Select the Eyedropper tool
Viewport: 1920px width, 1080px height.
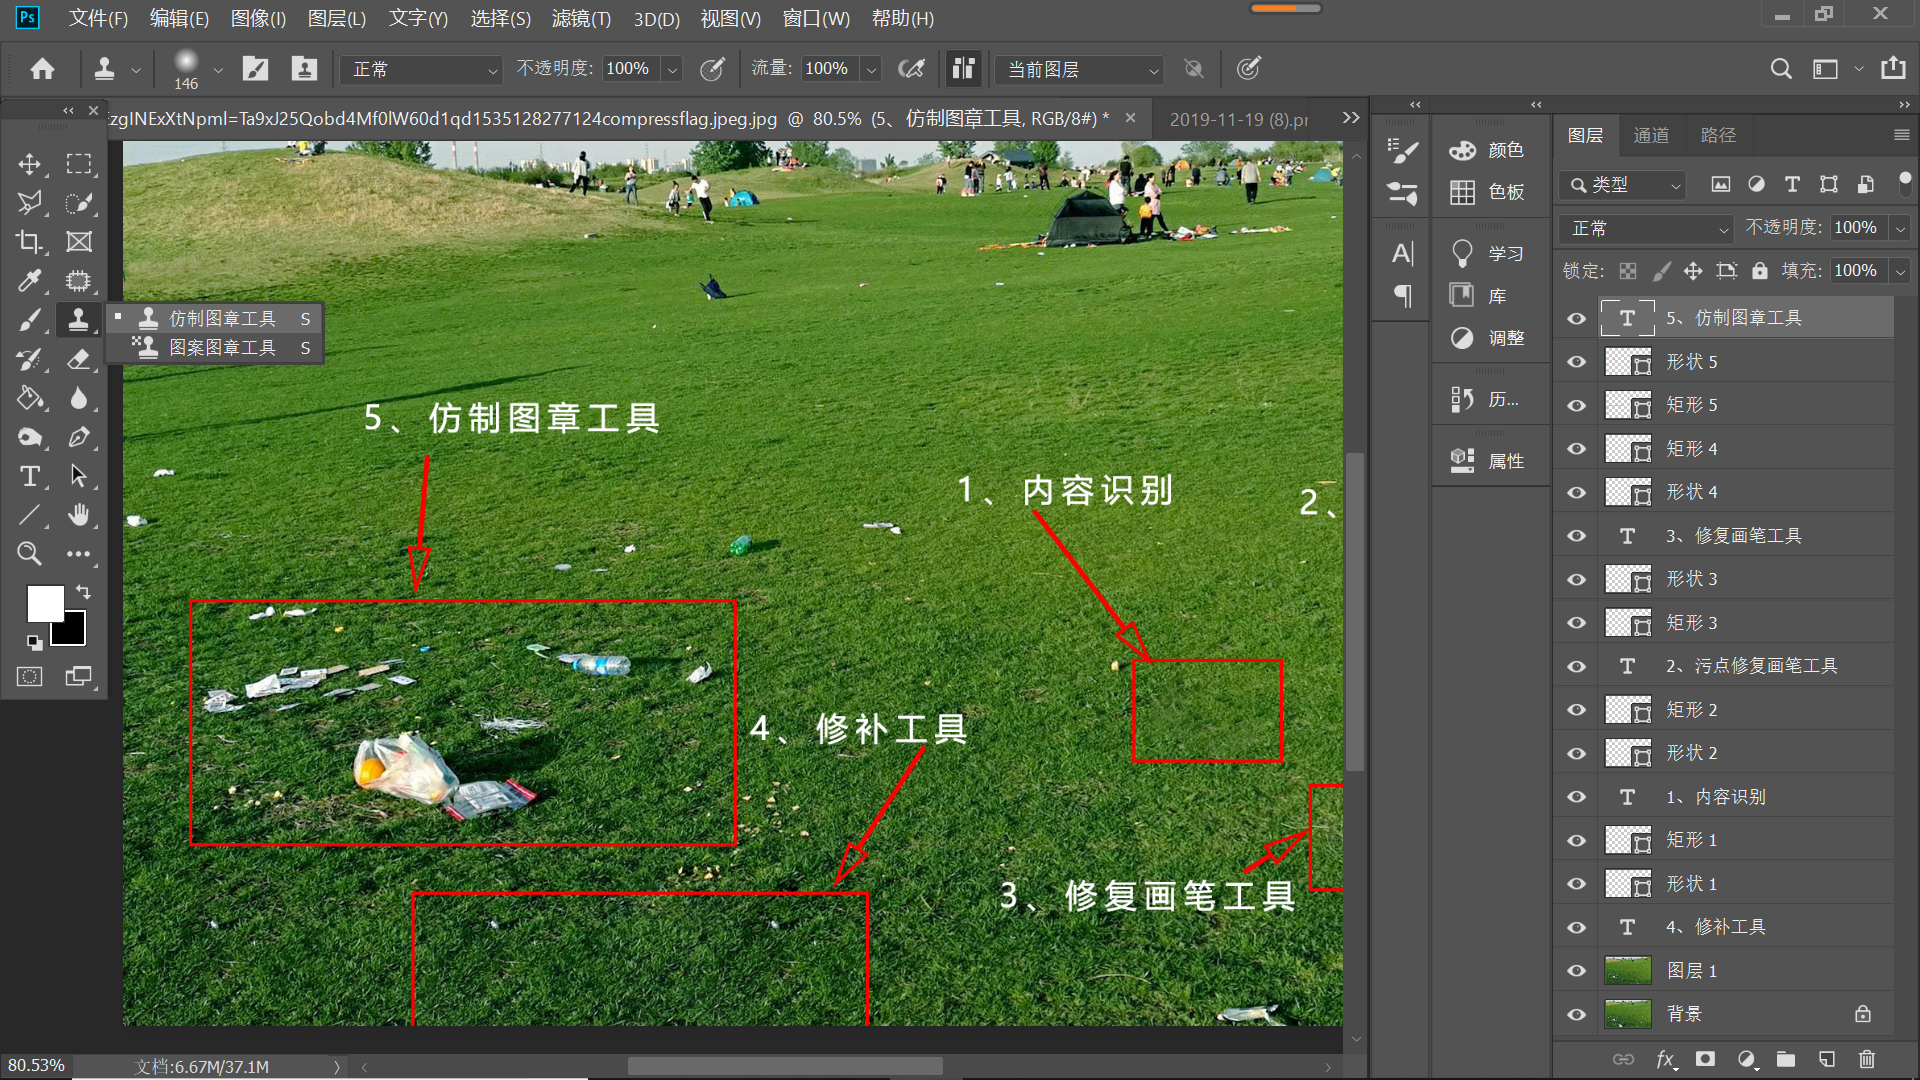click(30, 281)
